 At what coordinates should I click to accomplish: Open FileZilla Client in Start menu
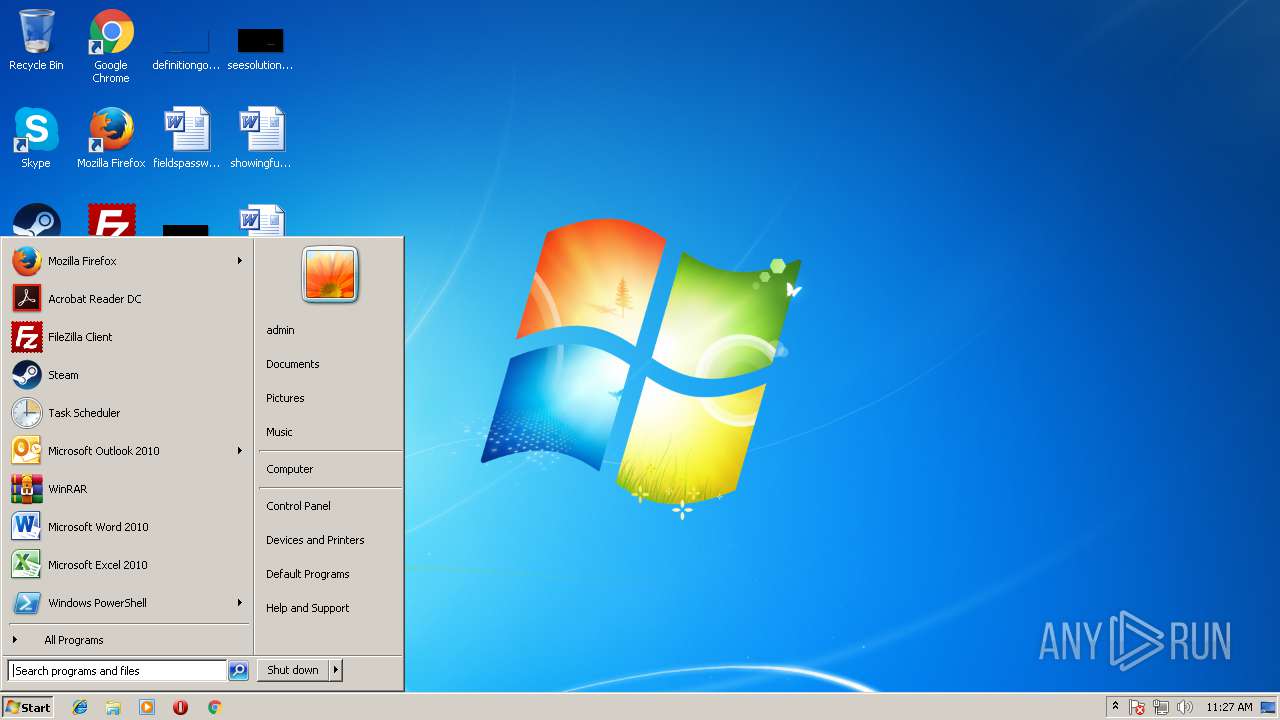(128, 337)
